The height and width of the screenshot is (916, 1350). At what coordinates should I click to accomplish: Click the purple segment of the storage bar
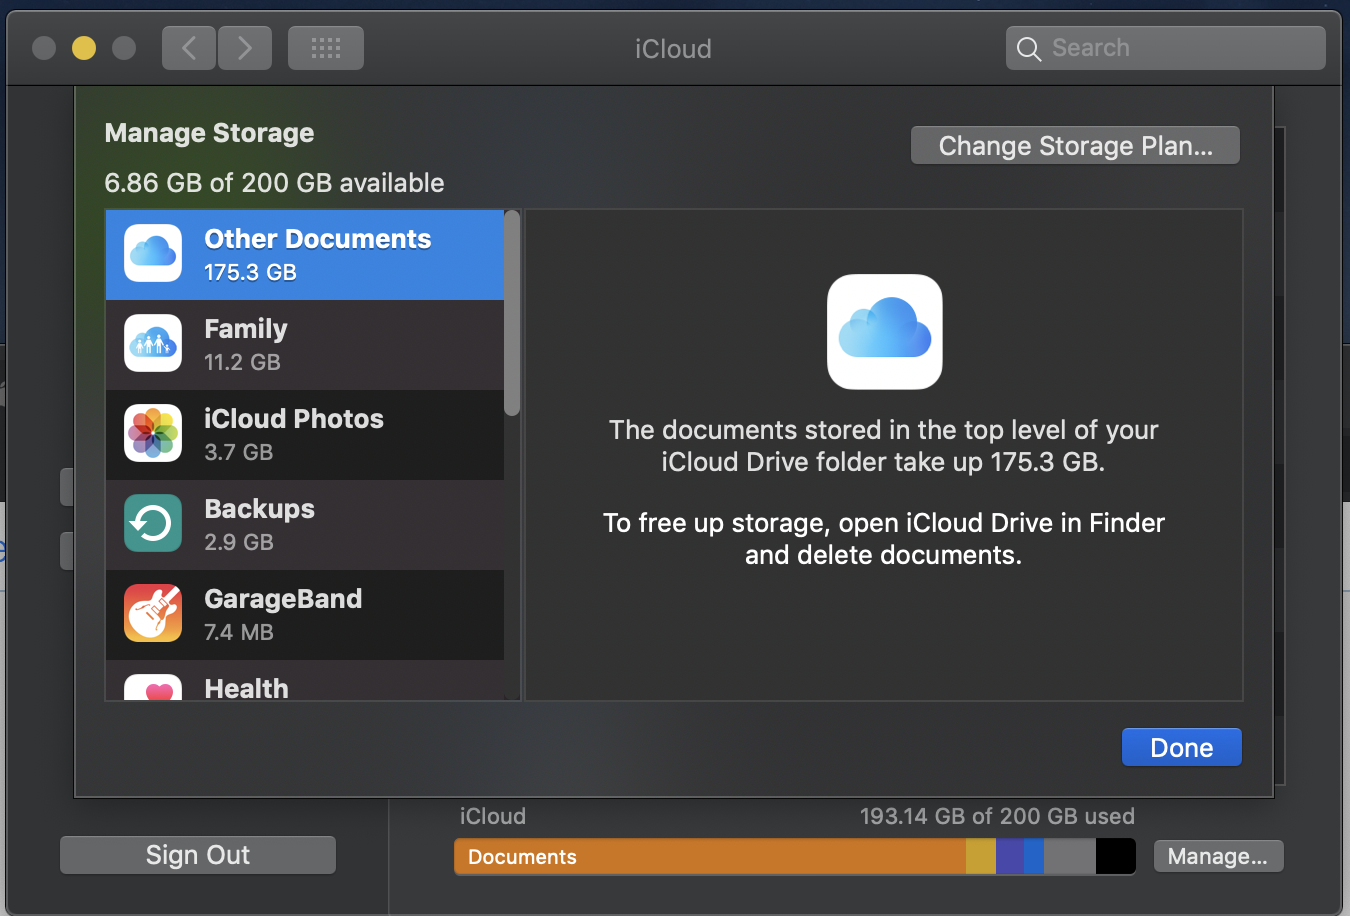point(1010,857)
